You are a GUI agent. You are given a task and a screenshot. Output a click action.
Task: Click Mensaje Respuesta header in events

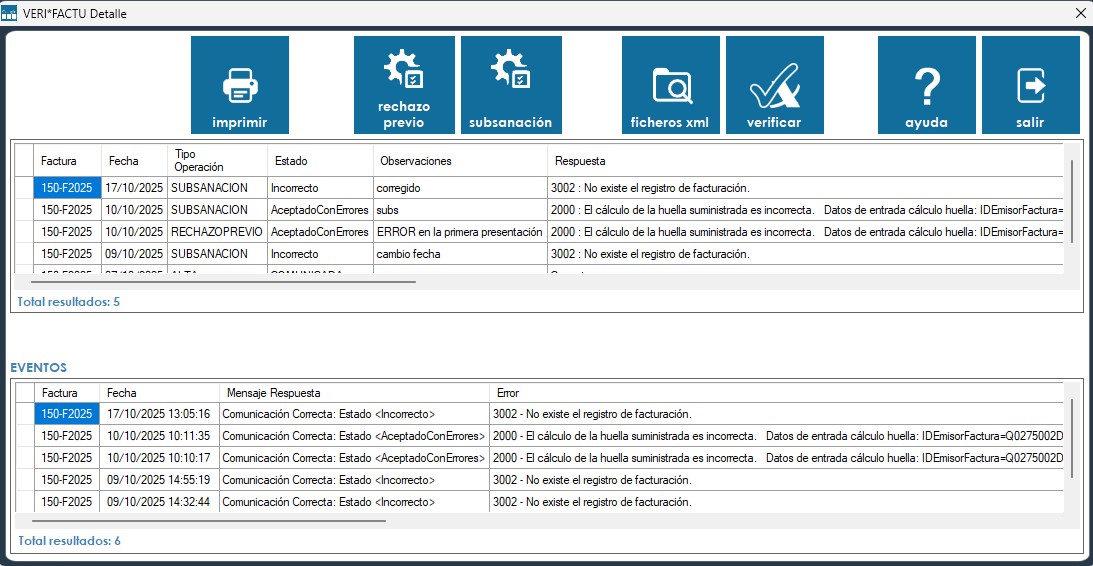coord(274,394)
